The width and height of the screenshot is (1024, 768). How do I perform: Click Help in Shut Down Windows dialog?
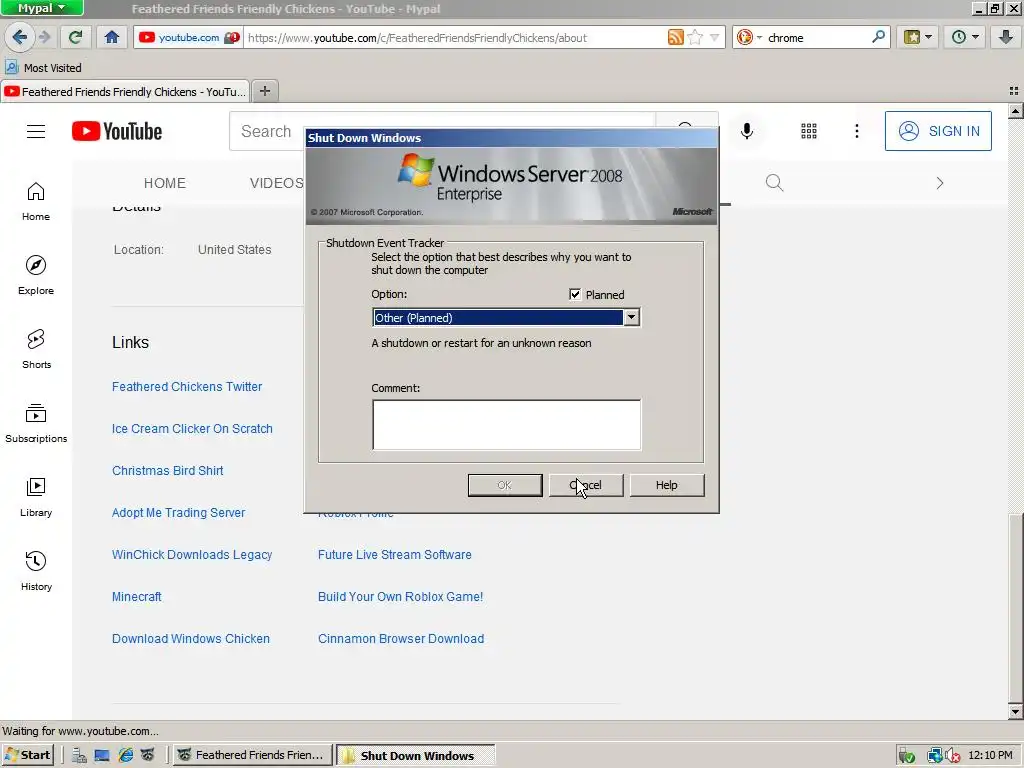[667, 485]
